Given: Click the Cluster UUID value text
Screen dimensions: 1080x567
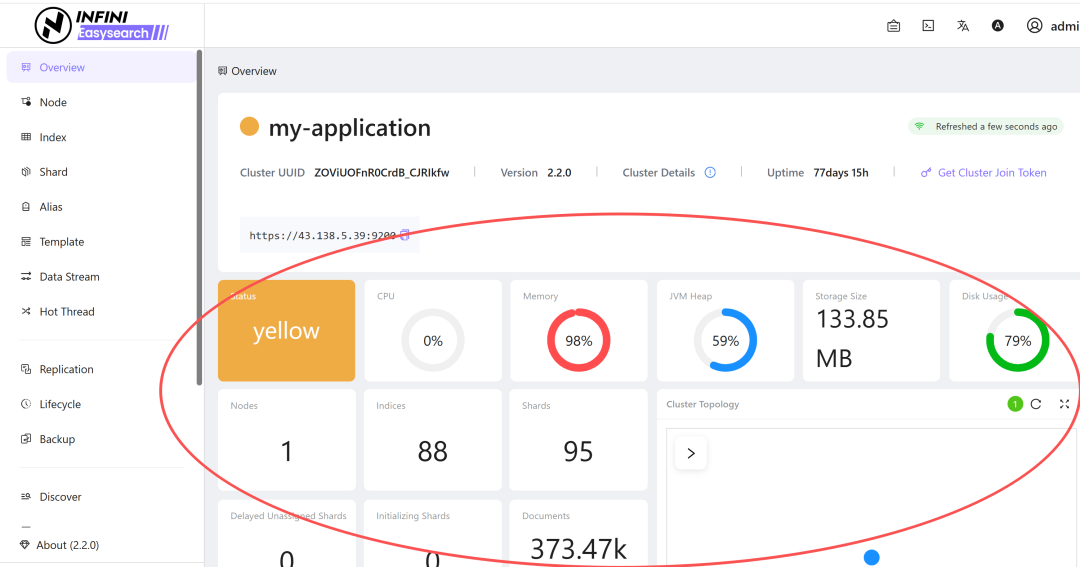Looking at the screenshot, I should (x=382, y=173).
